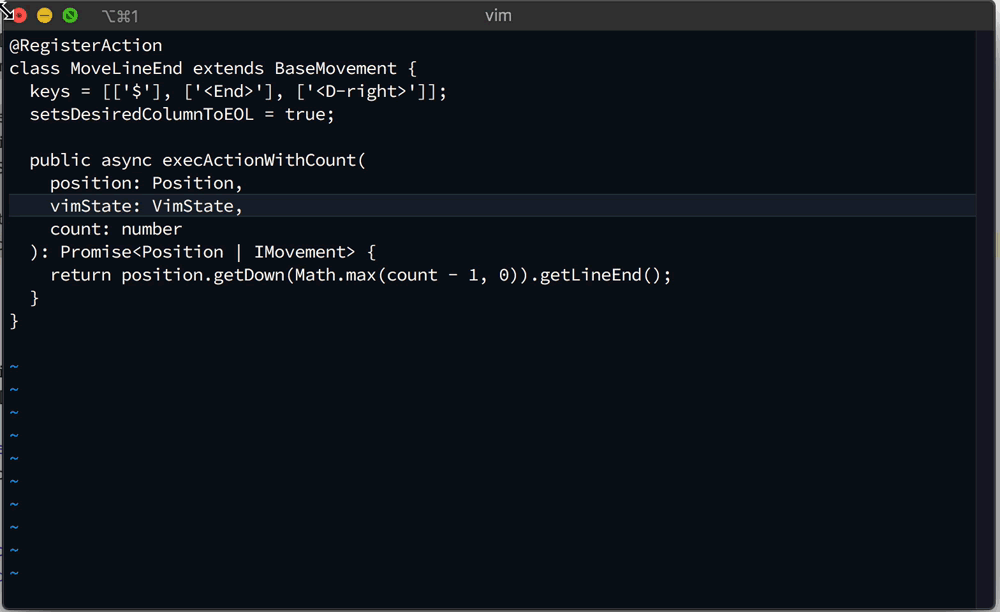1000x612 pixels.
Task: Click "Math.max(count" in the return statement
Action: point(366,275)
